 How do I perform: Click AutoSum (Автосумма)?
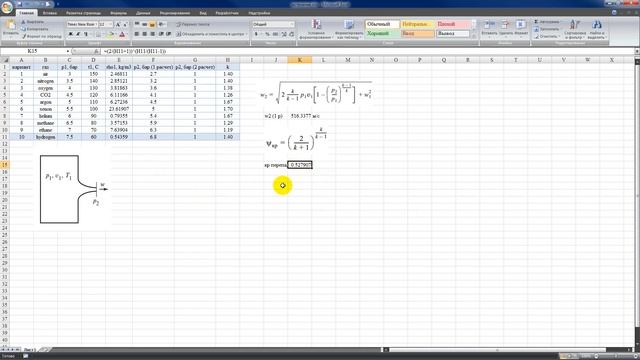point(547,22)
